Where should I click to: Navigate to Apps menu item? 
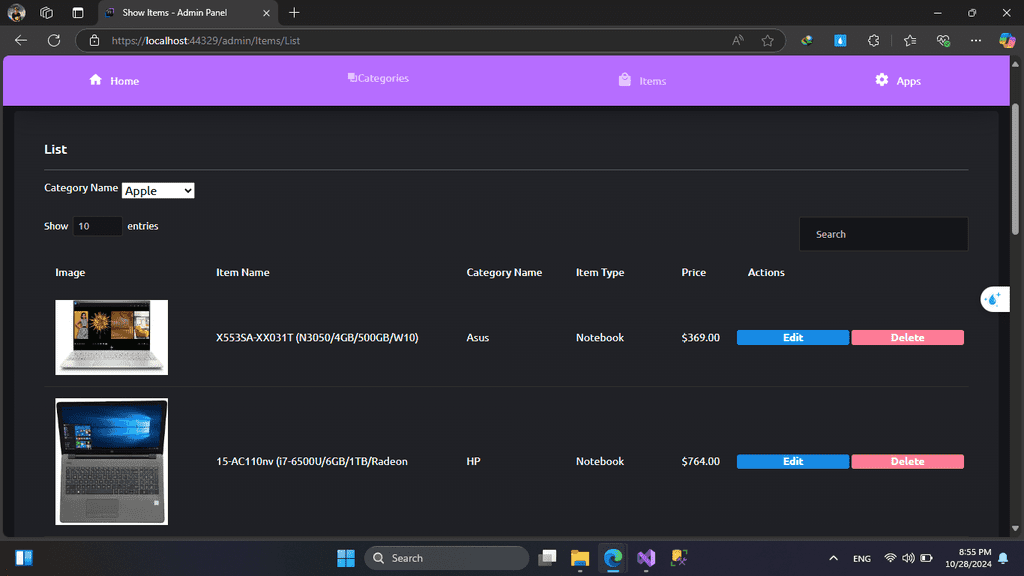click(x=898, y=80)
